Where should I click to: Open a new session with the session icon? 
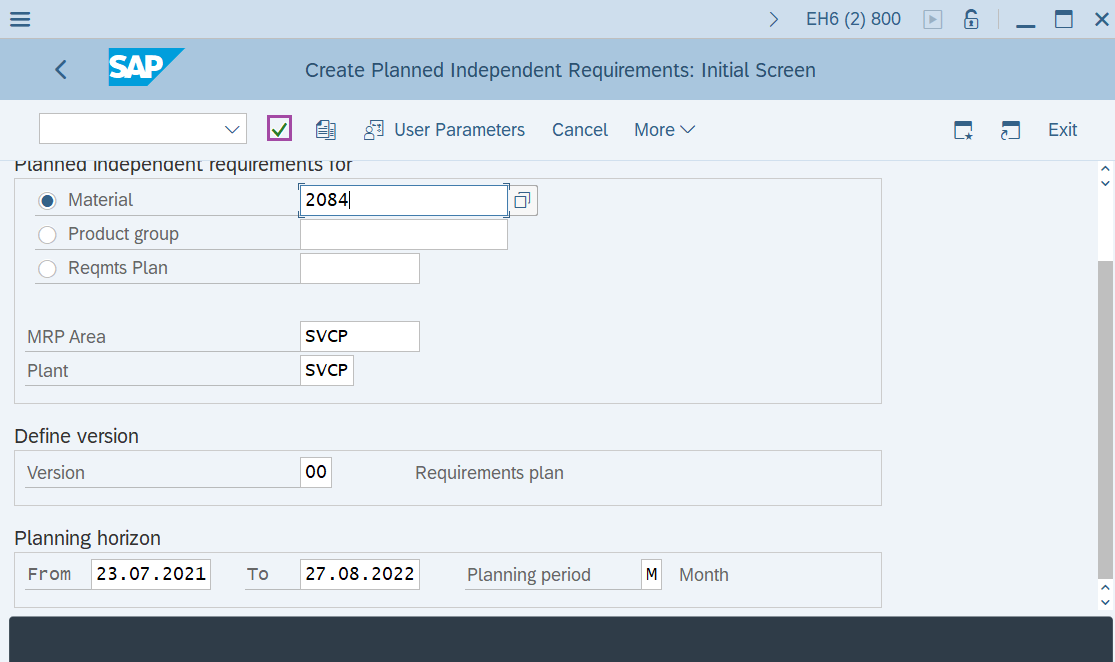[1010, 129]
